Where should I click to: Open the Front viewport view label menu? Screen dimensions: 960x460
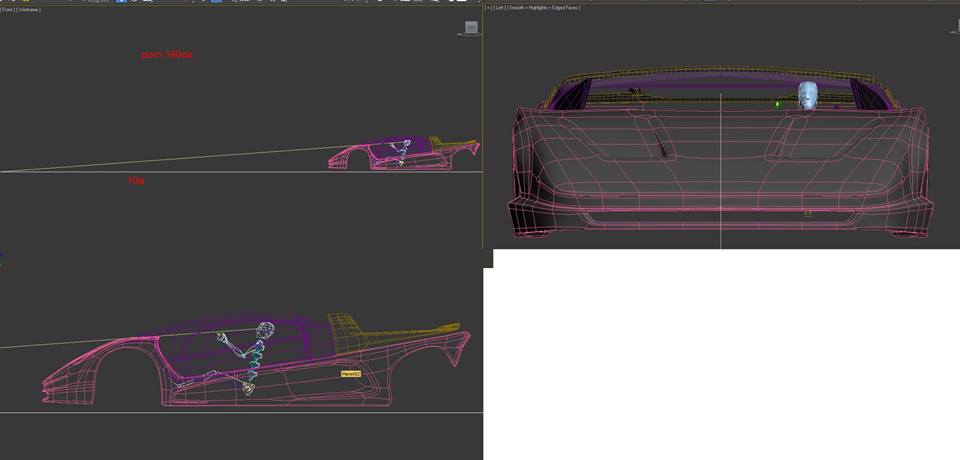click(9, 9)
